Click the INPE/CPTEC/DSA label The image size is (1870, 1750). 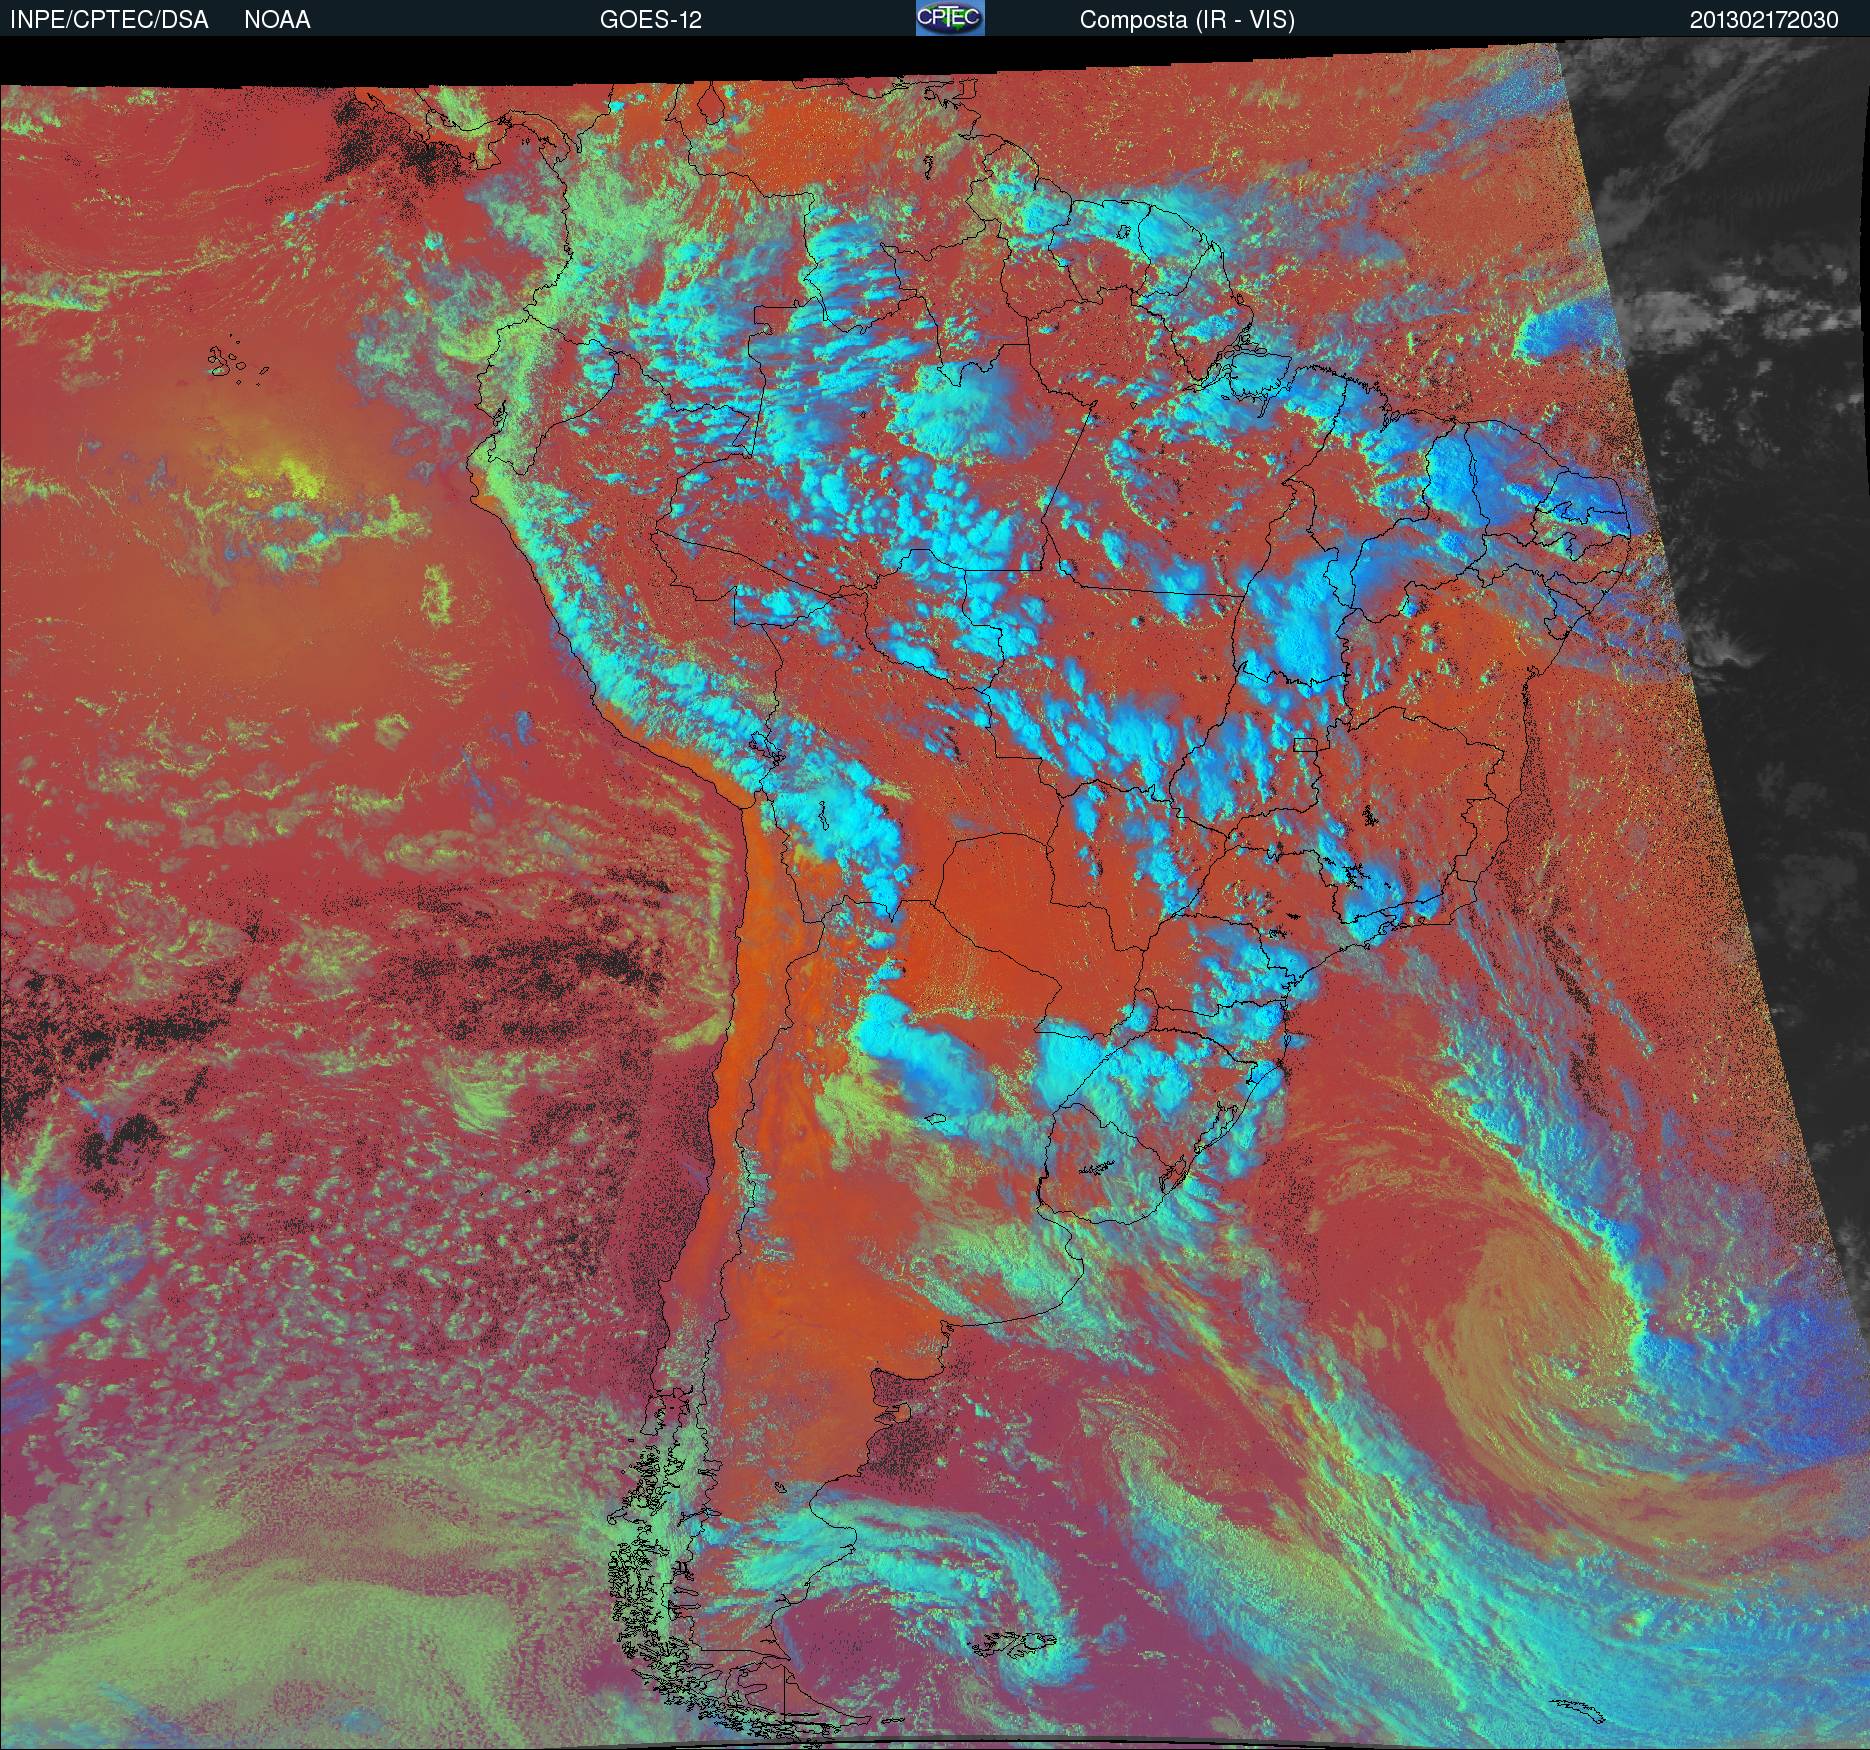tap(109, 20)
